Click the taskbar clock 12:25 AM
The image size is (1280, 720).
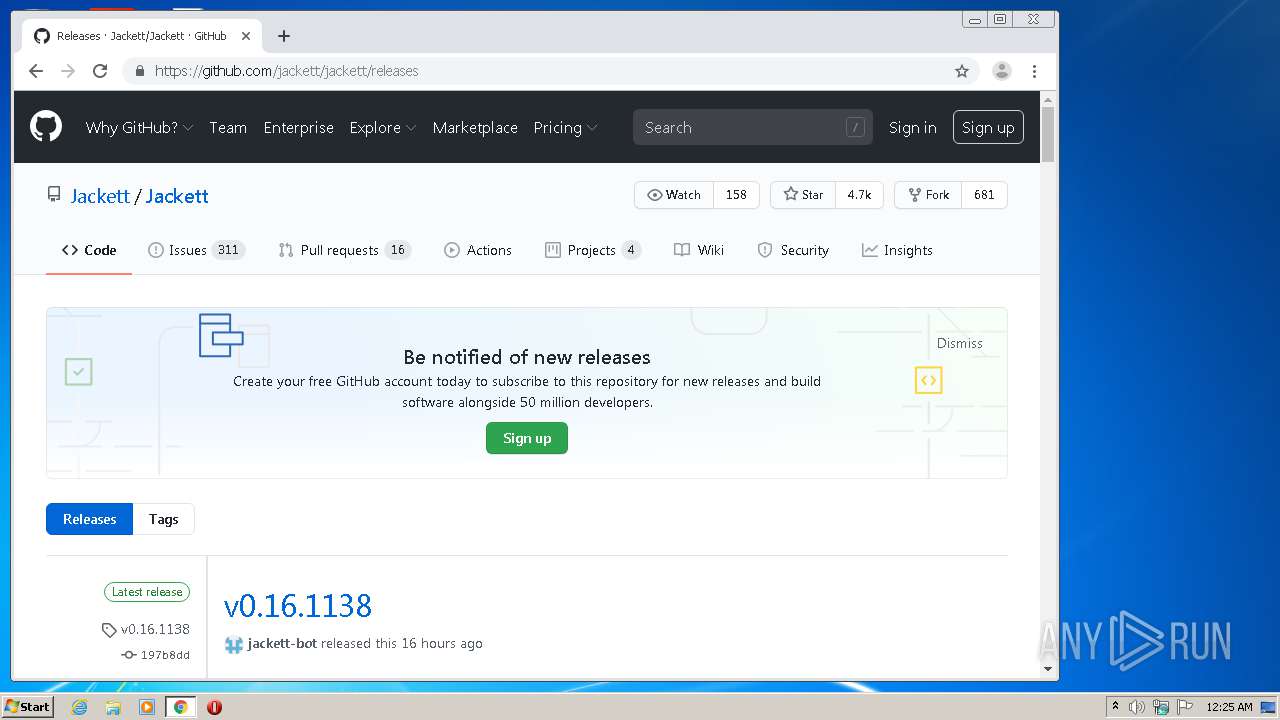click(x=1229, y=707)
